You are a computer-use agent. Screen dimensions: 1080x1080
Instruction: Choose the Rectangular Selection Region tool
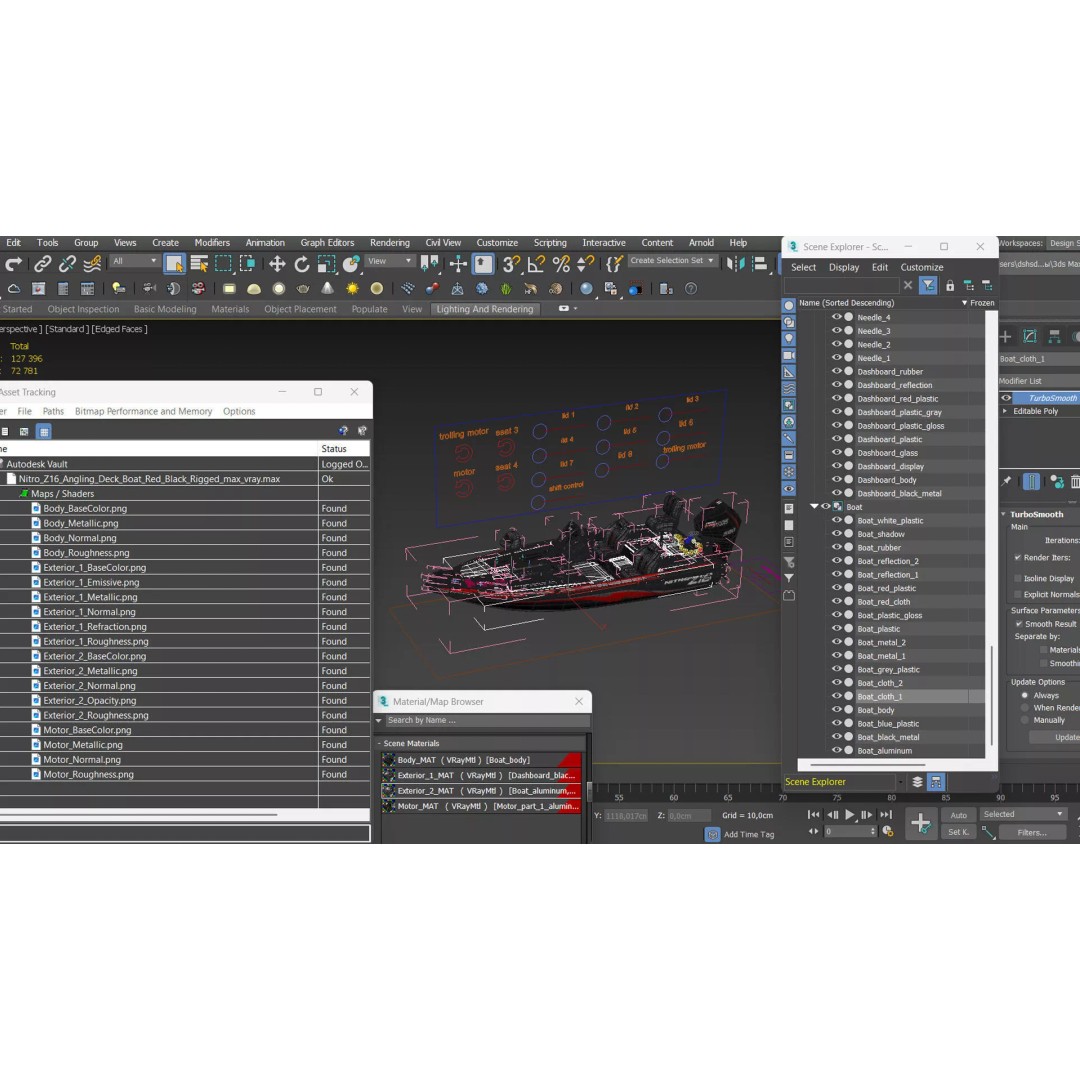pyautogui.click(x=223, y=264)
